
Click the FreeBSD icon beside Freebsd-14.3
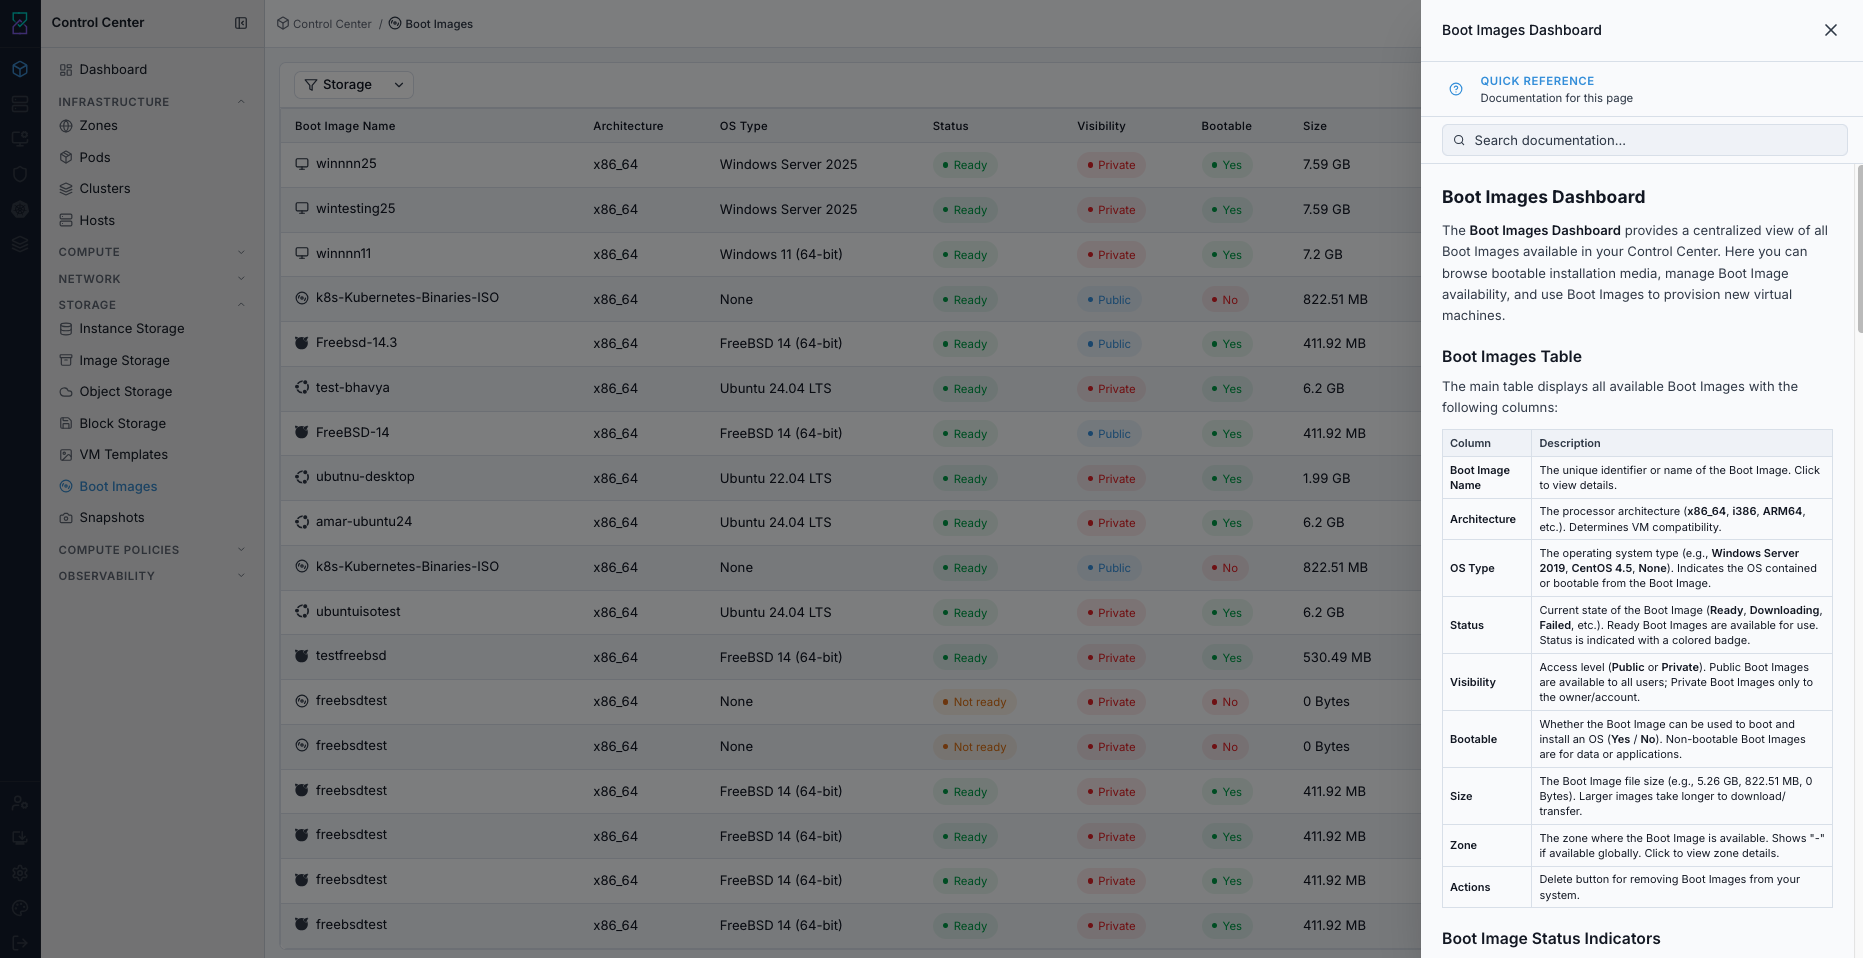(301, 343)
